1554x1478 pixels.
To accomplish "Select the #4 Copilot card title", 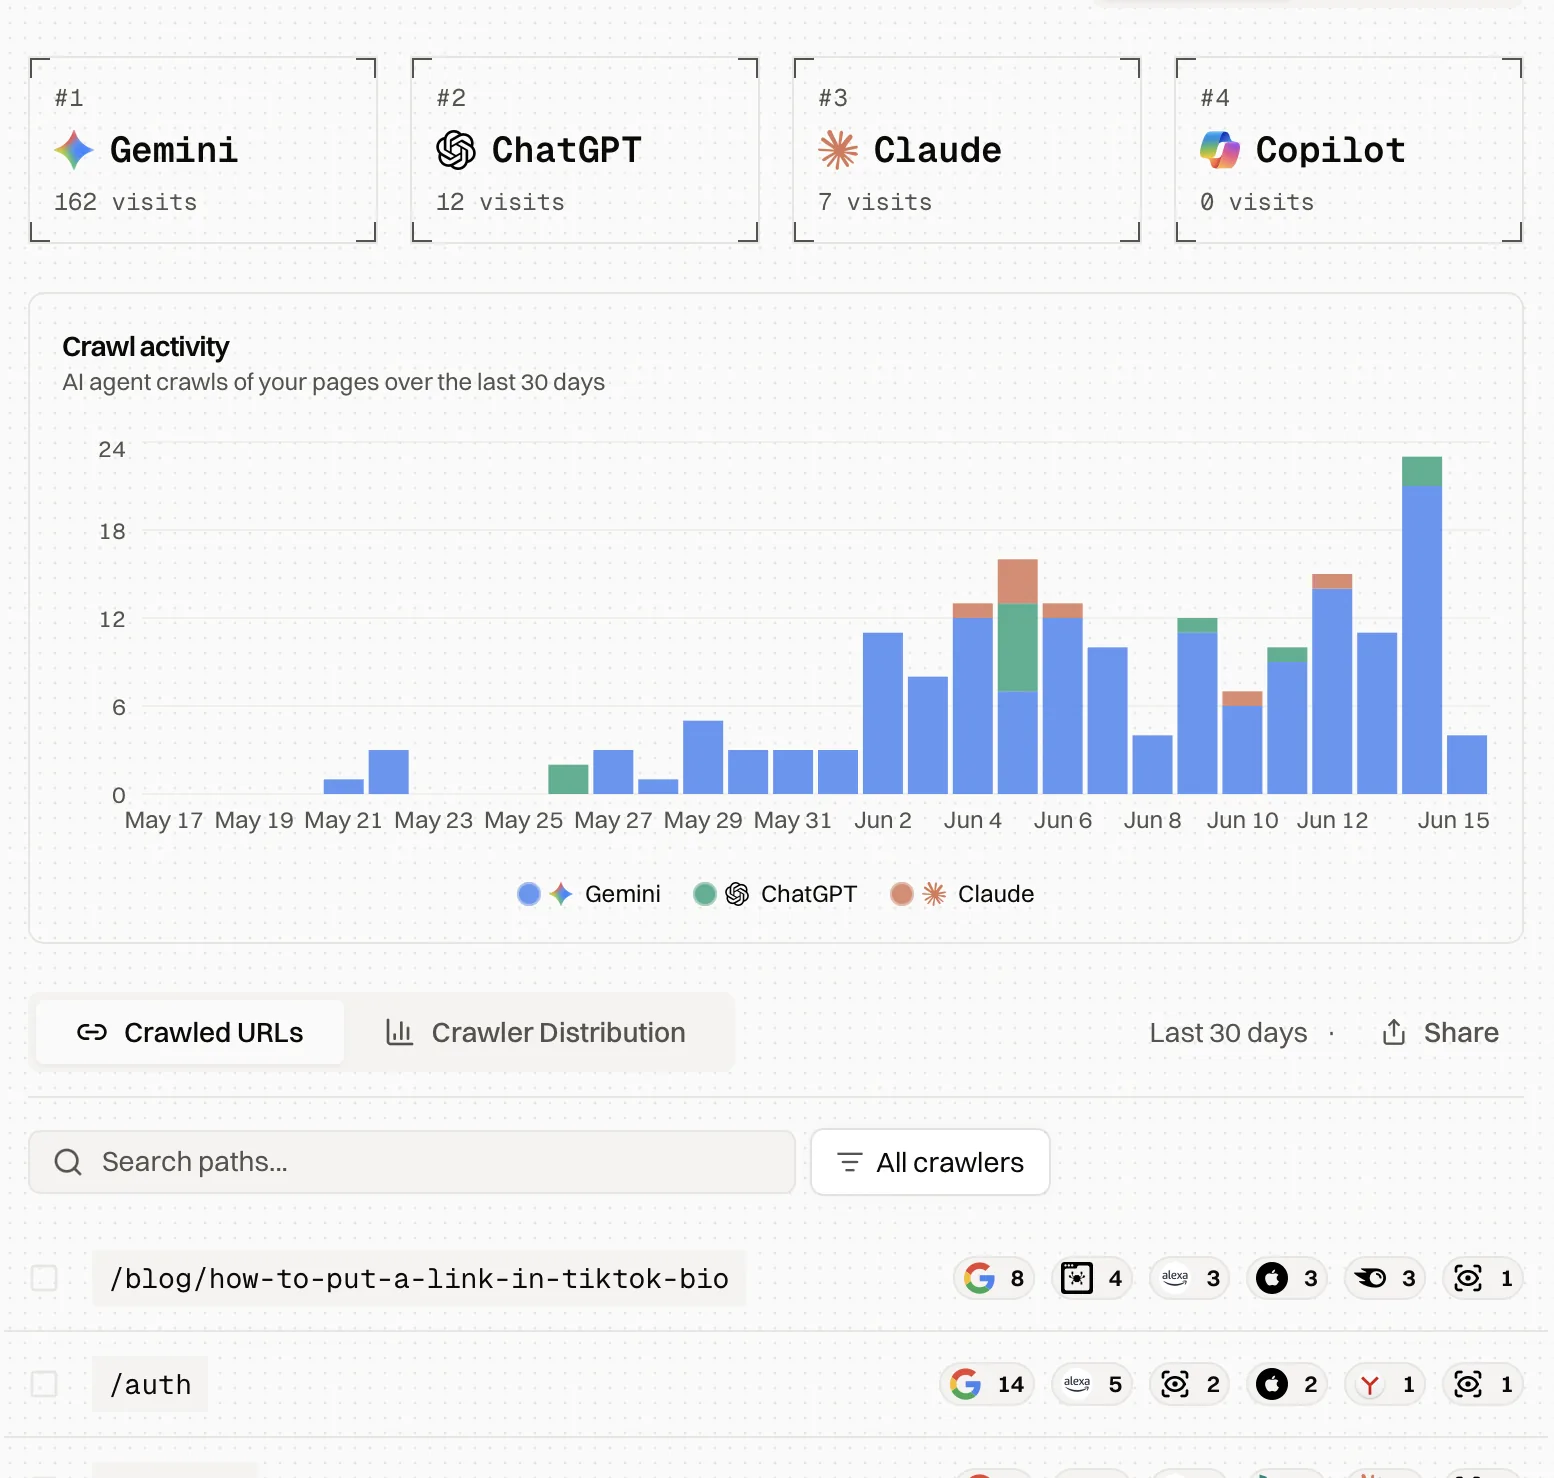I will tap(1331, 150).
